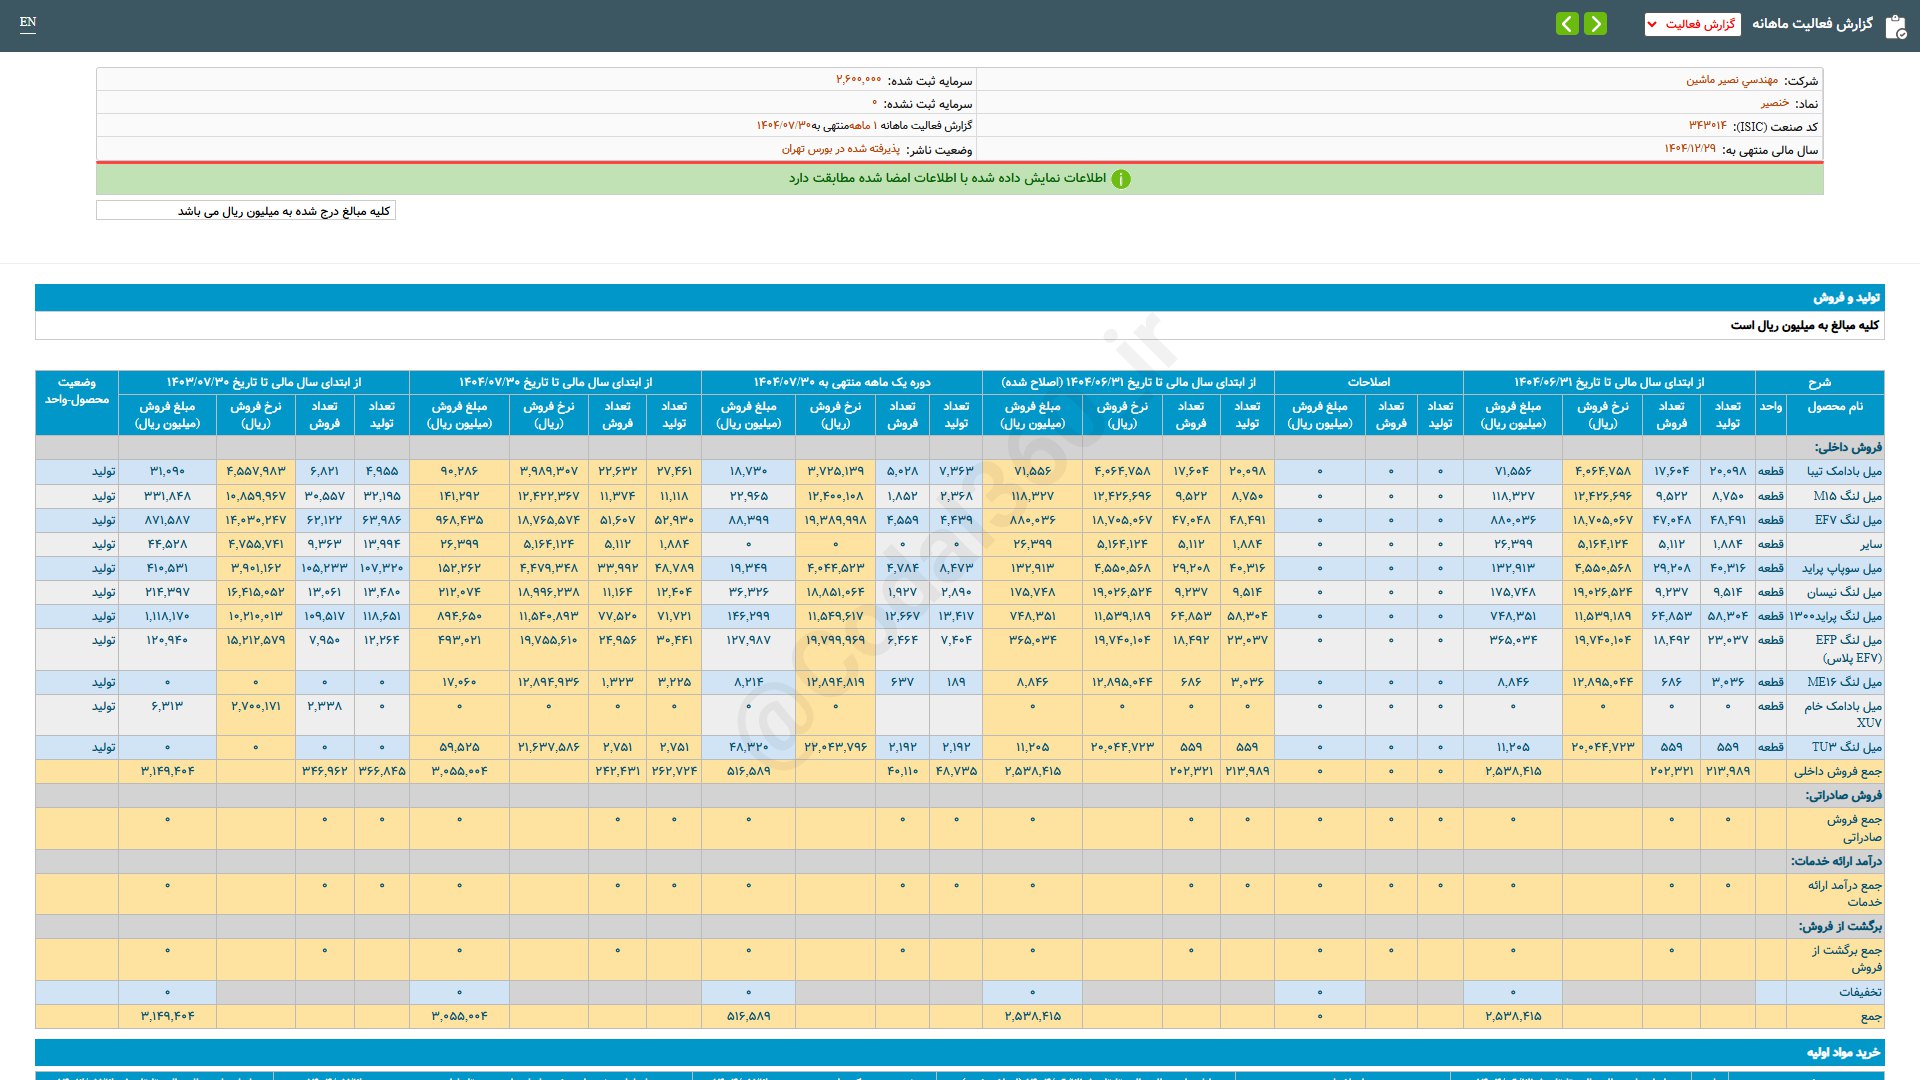Click the registered capital value ۲,۶۰۰,۰۰۰
Screen dimensions: 1920x1080
pos(858,80)
